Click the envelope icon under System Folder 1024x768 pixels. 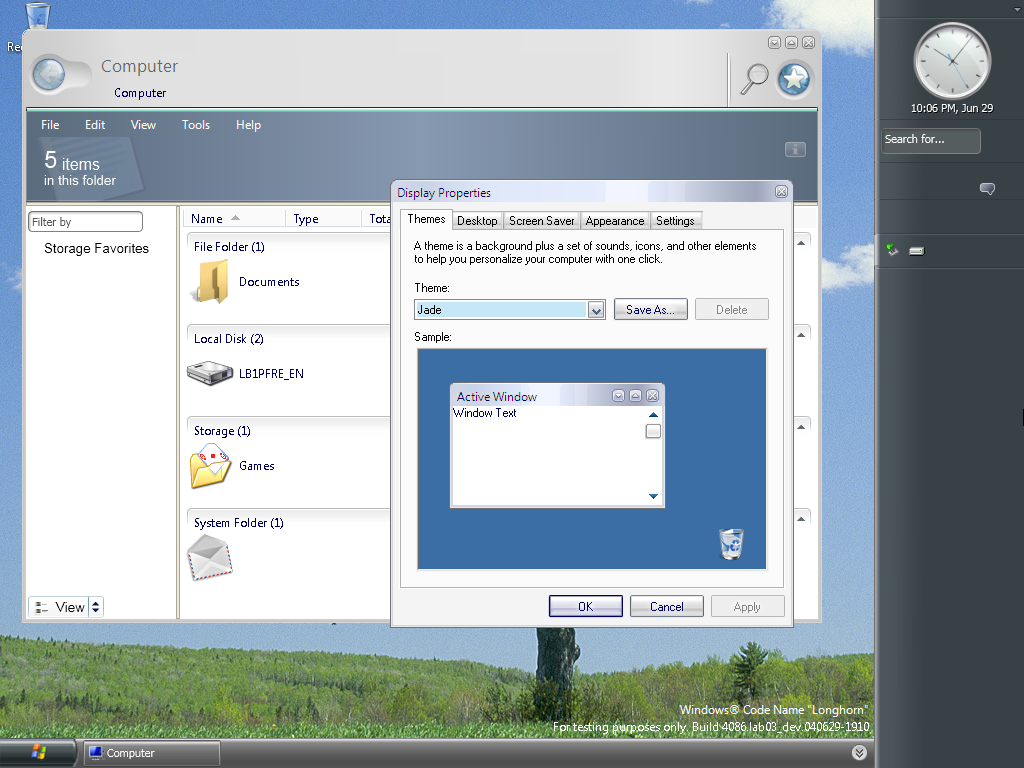click(x=210, y=557)
